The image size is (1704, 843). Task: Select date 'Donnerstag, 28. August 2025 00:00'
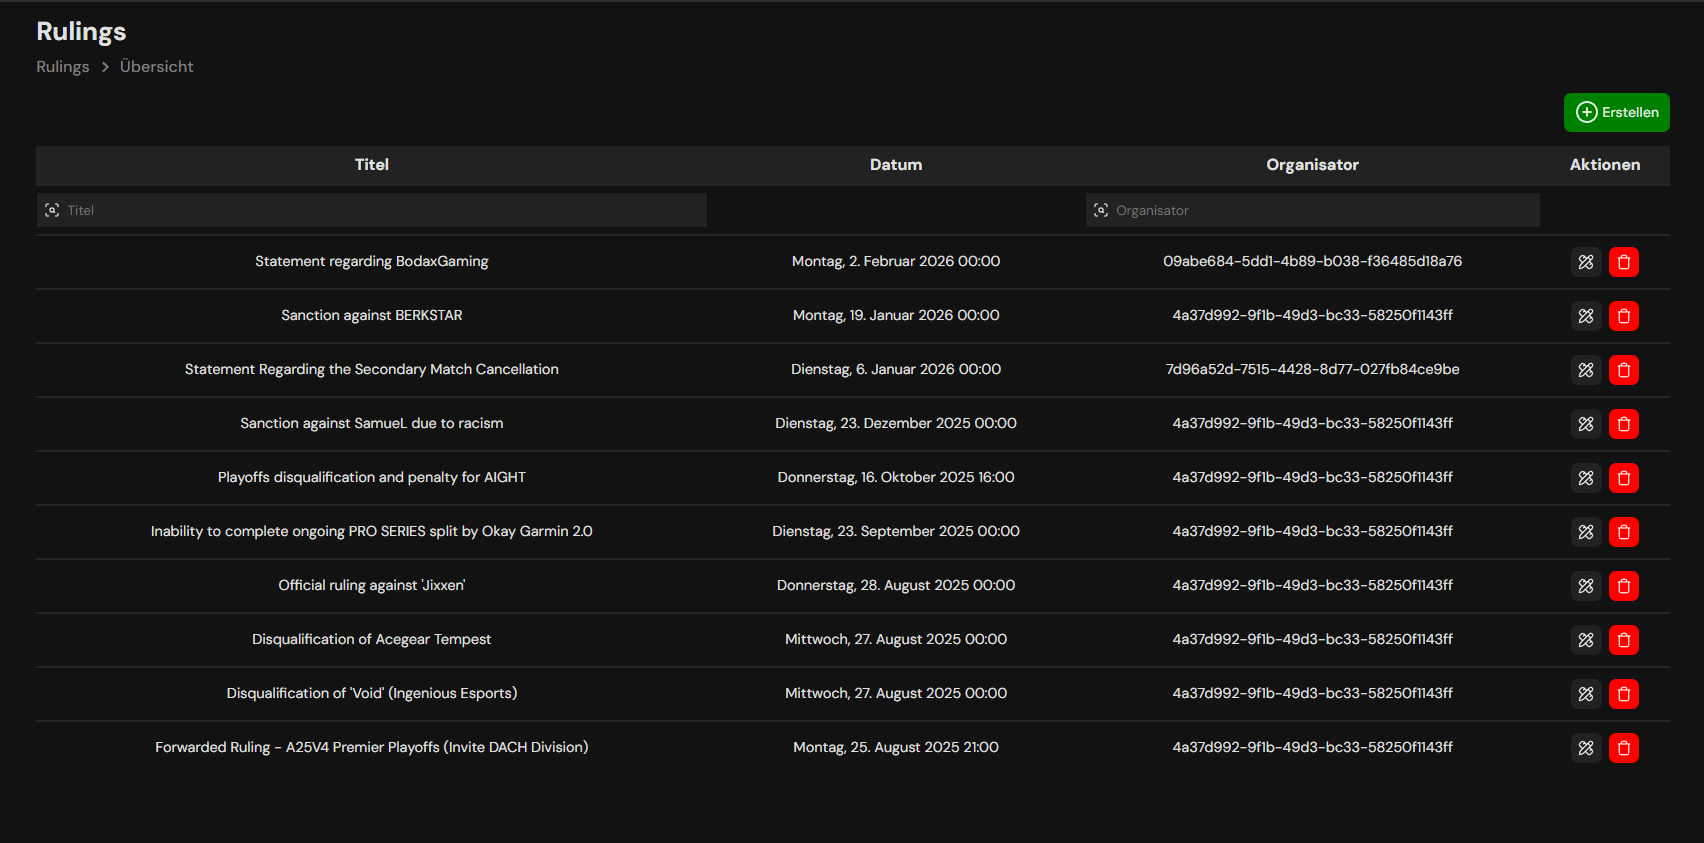(896, 585)
